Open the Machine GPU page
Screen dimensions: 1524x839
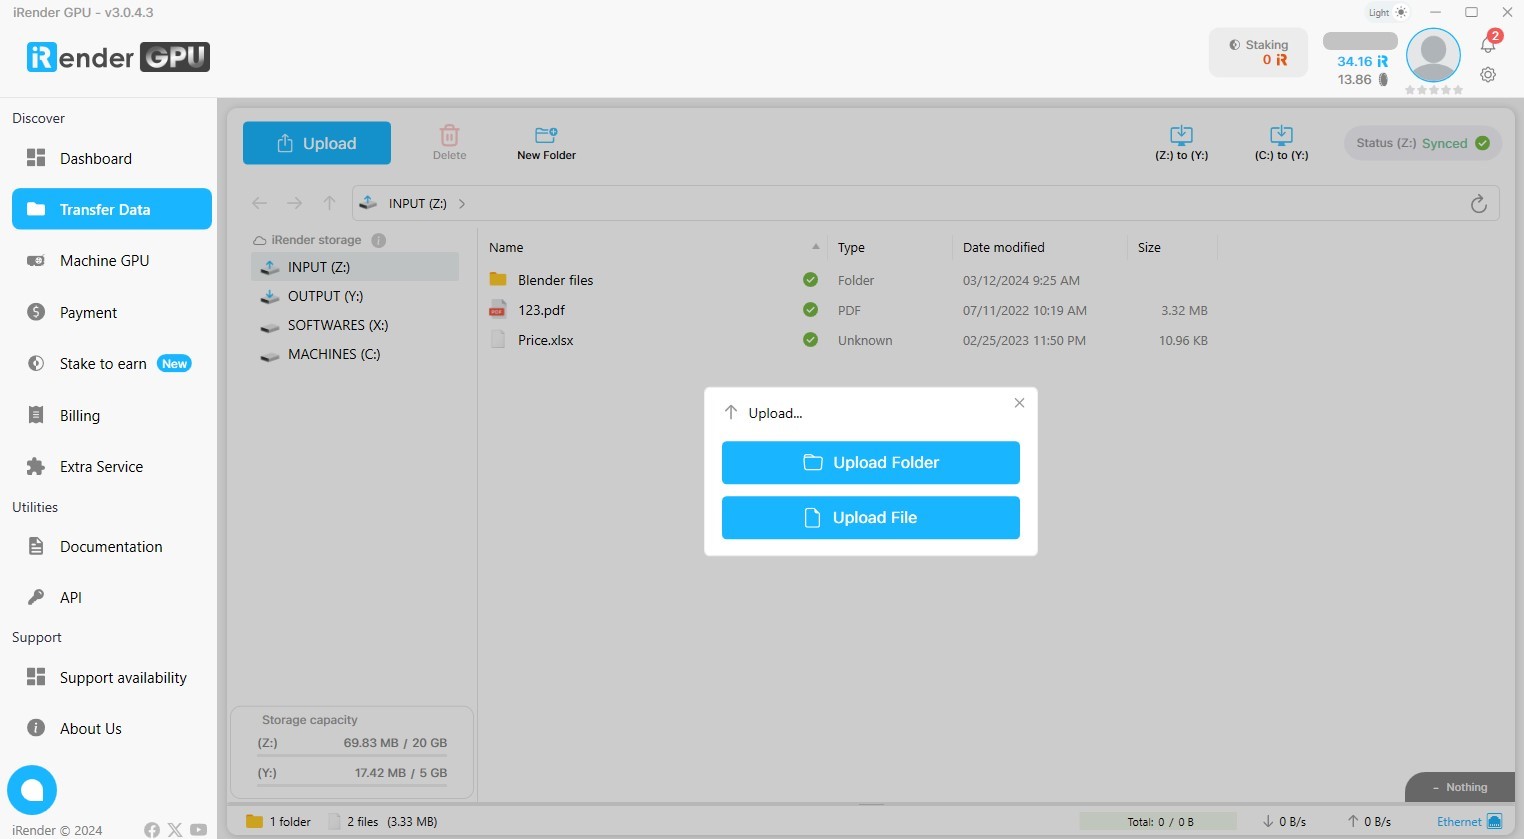[x=112, y=261]
